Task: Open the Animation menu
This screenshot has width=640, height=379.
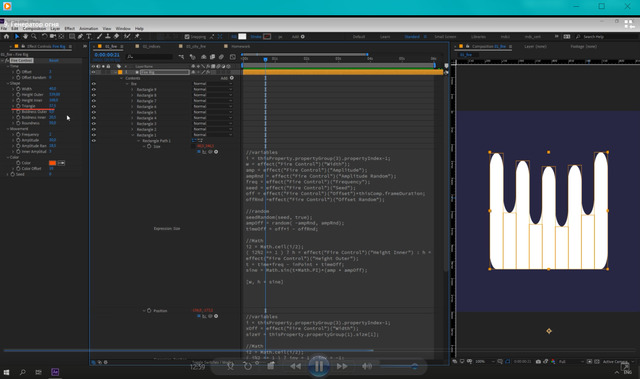Action: pos(89,29)
